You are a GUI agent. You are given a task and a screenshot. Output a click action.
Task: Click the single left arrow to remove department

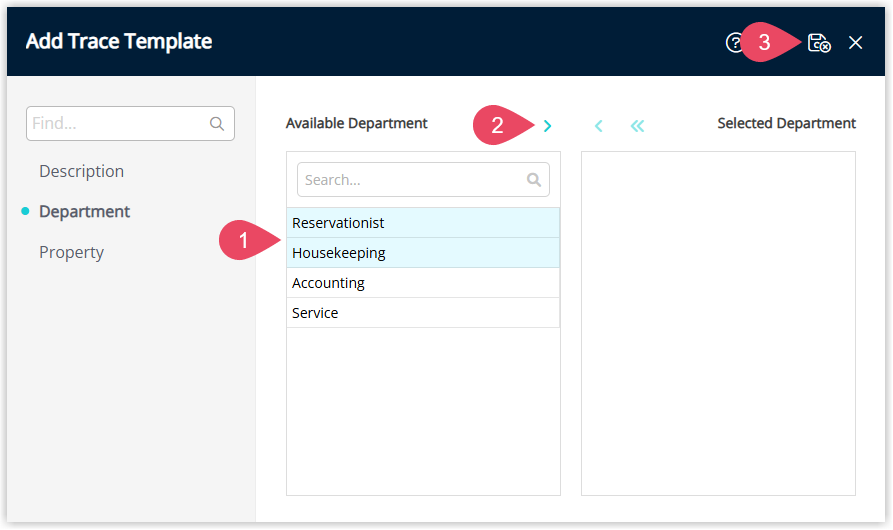[x=599, y=126]
